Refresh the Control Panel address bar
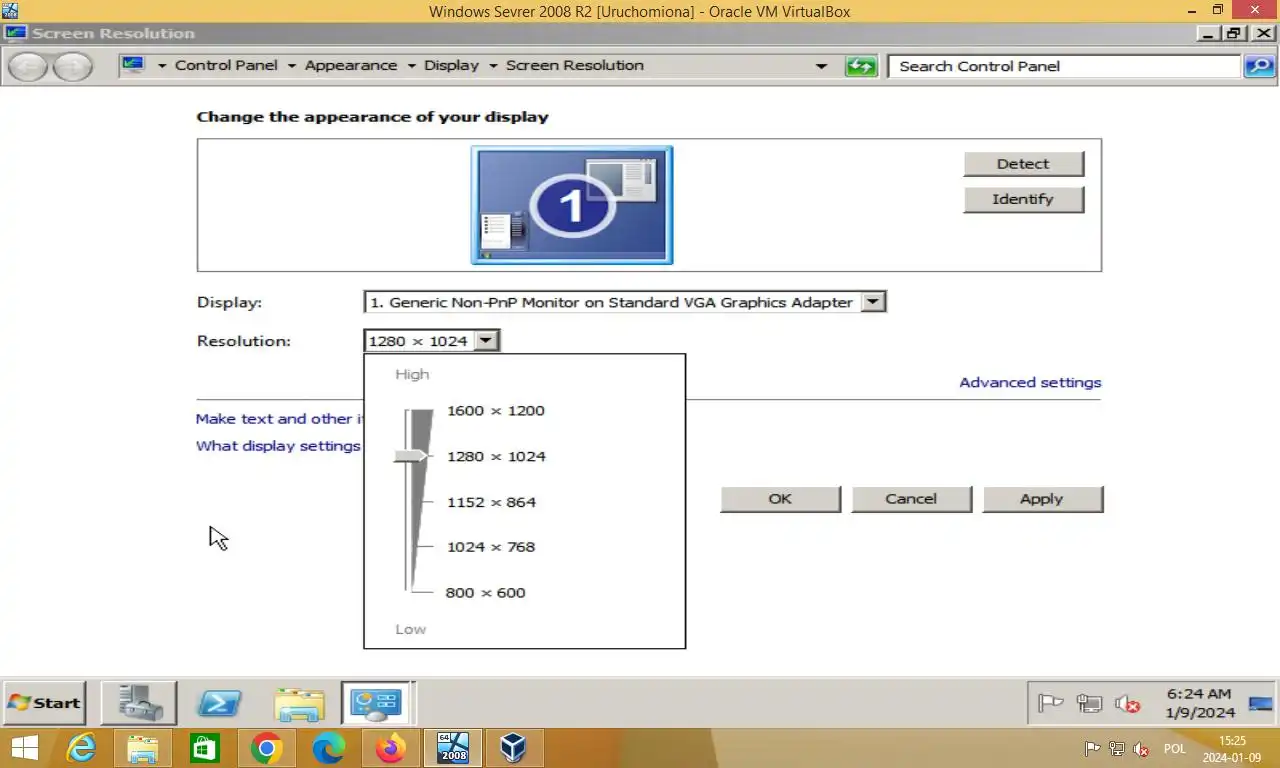Viewport: 1280px width, 768px height. pos(861,66)
